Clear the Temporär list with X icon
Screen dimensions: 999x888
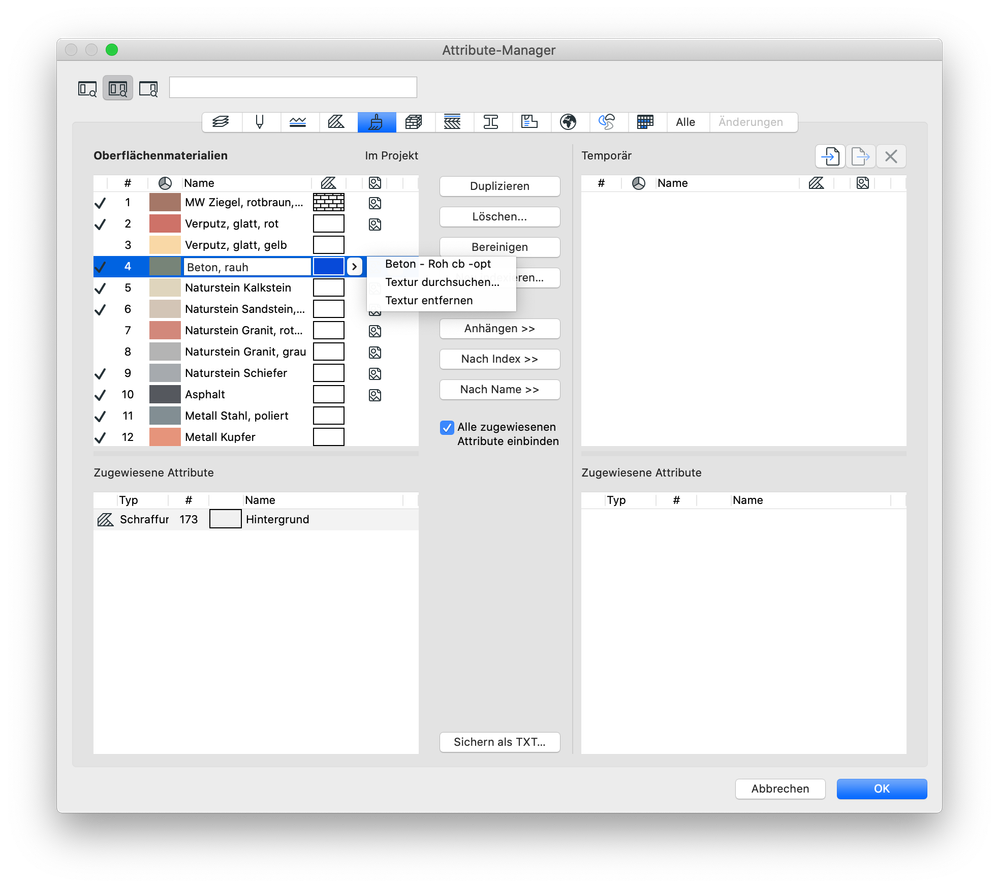click(x=891, y=156)
